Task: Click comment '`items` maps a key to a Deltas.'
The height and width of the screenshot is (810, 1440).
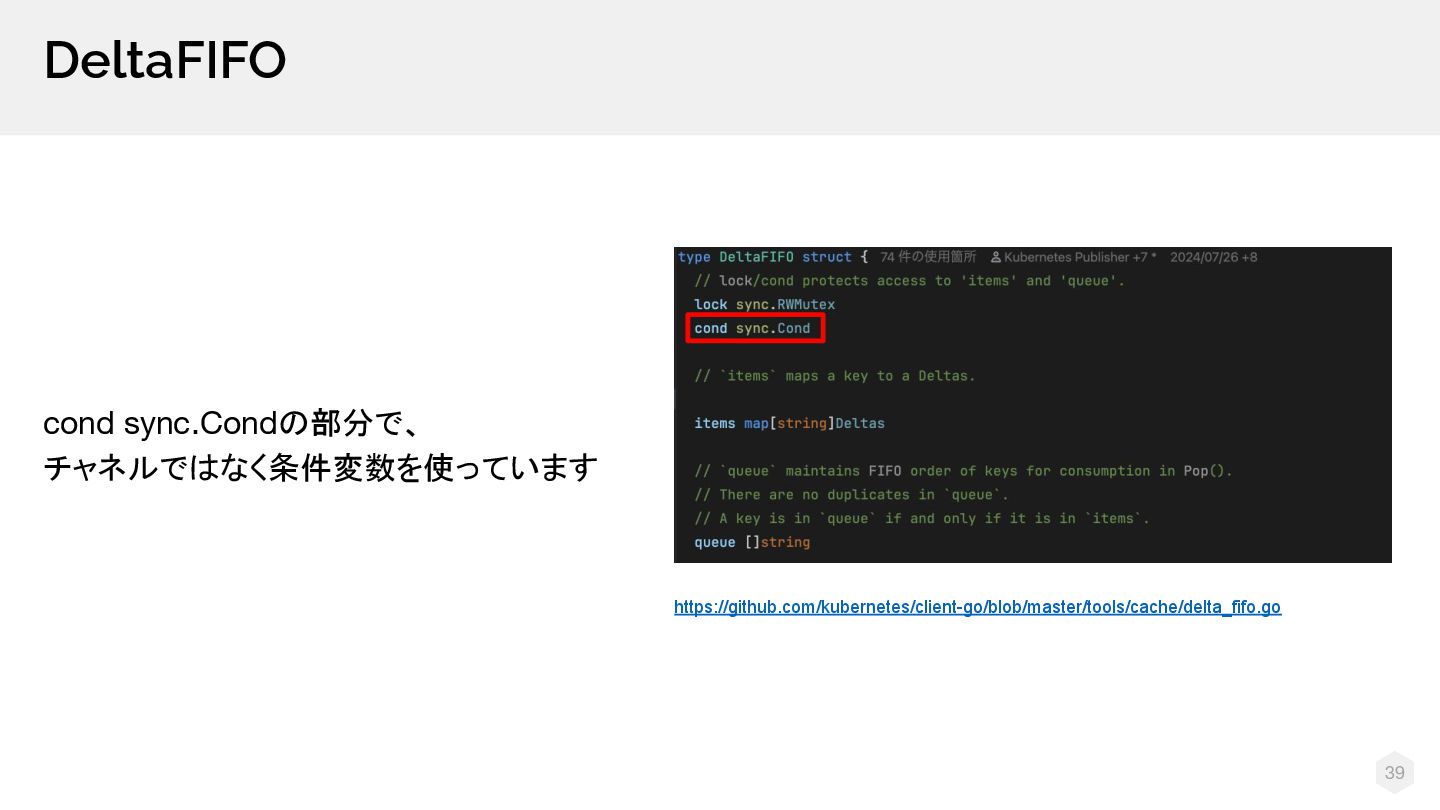Action: click(x=835, y=376)
